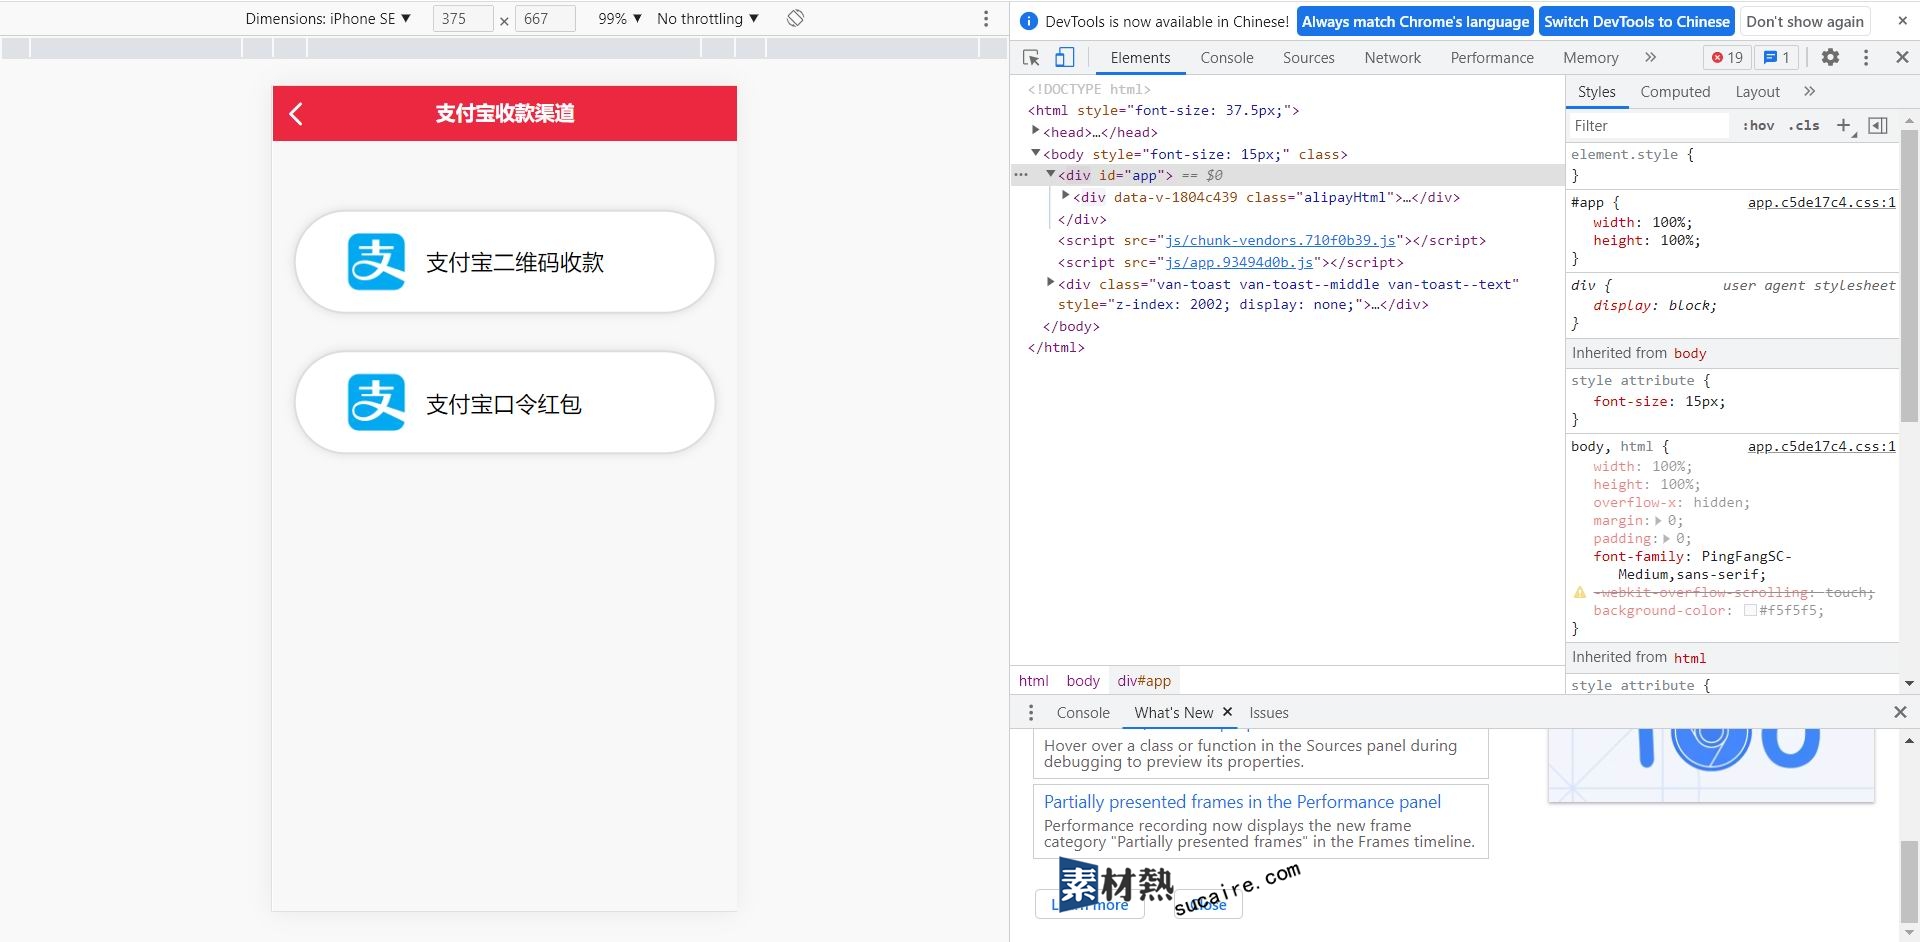This screenshot has width=1920, height=942.
Task: Close the What's New drawer tab
Action: click(1227, 712)
